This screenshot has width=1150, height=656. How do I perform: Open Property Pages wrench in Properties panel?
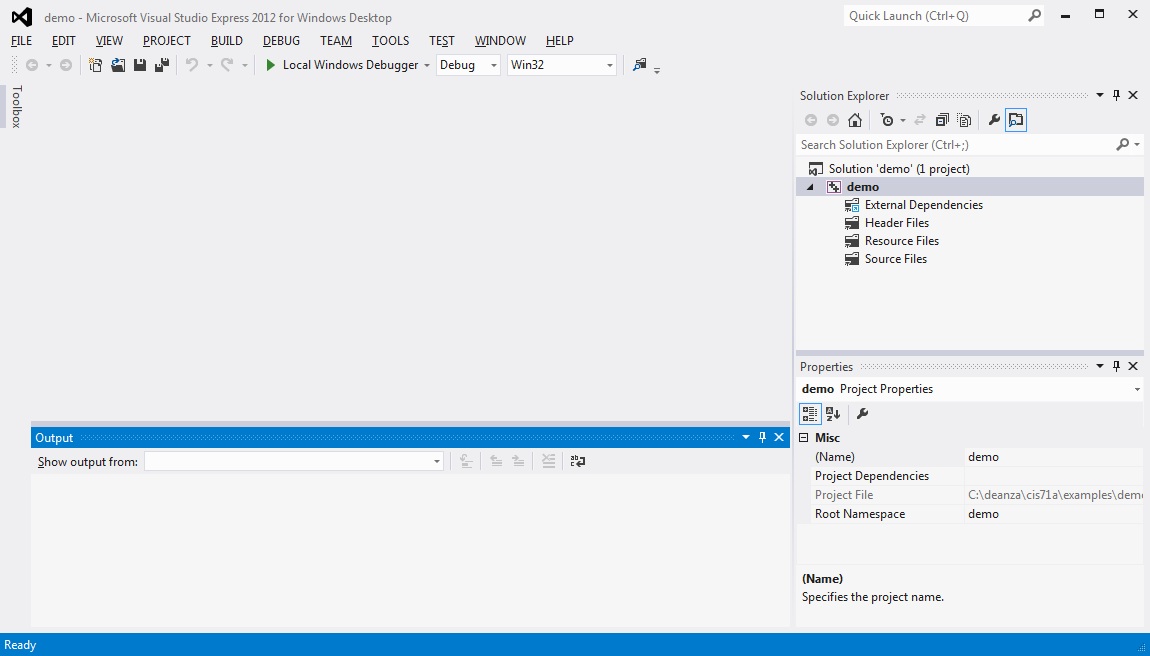pyautogui.click(x=862, y=414)
